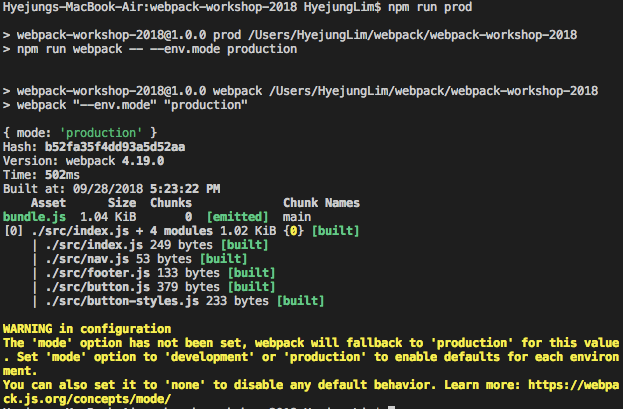The image size is (623, 409).
Task: Click the ./src/button.js 379 bytes line
Action: (x=160, y=287)
